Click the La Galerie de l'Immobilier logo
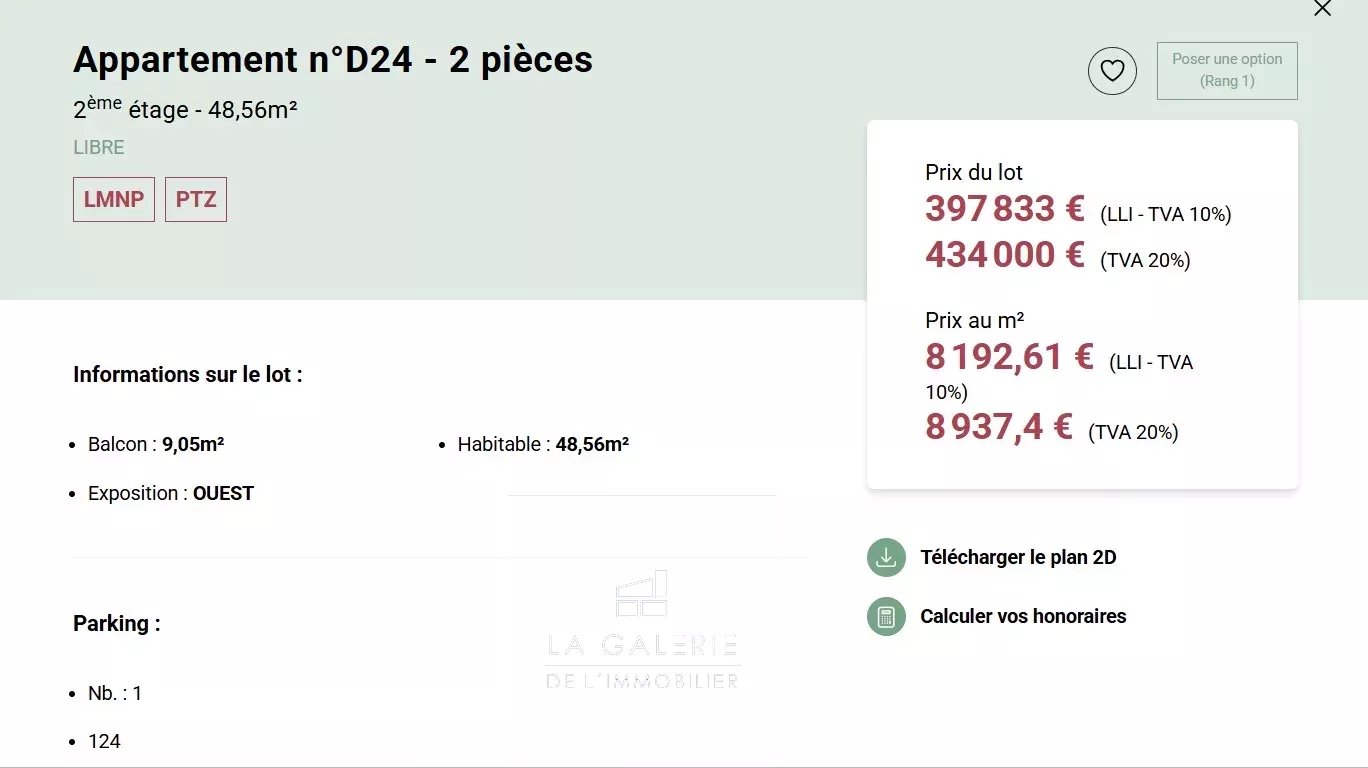Screen dimensions: 1368x768 coord(642,631)
